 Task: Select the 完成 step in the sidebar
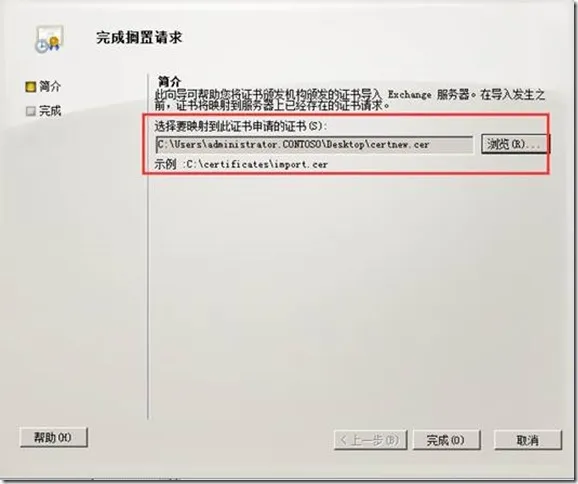tap(50, 111)
